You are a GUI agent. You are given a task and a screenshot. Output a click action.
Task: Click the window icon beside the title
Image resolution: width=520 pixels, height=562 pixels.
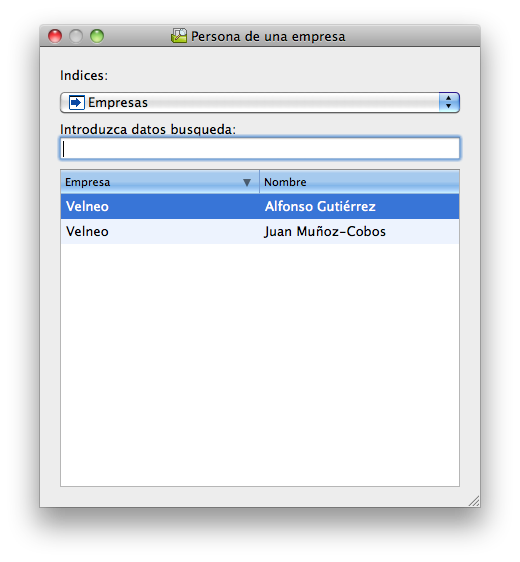pos(179,36)
